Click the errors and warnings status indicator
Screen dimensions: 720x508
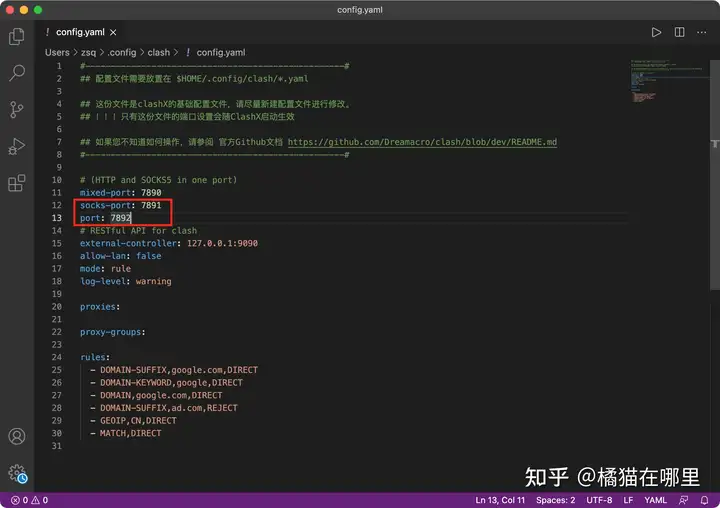pos(29,500)
